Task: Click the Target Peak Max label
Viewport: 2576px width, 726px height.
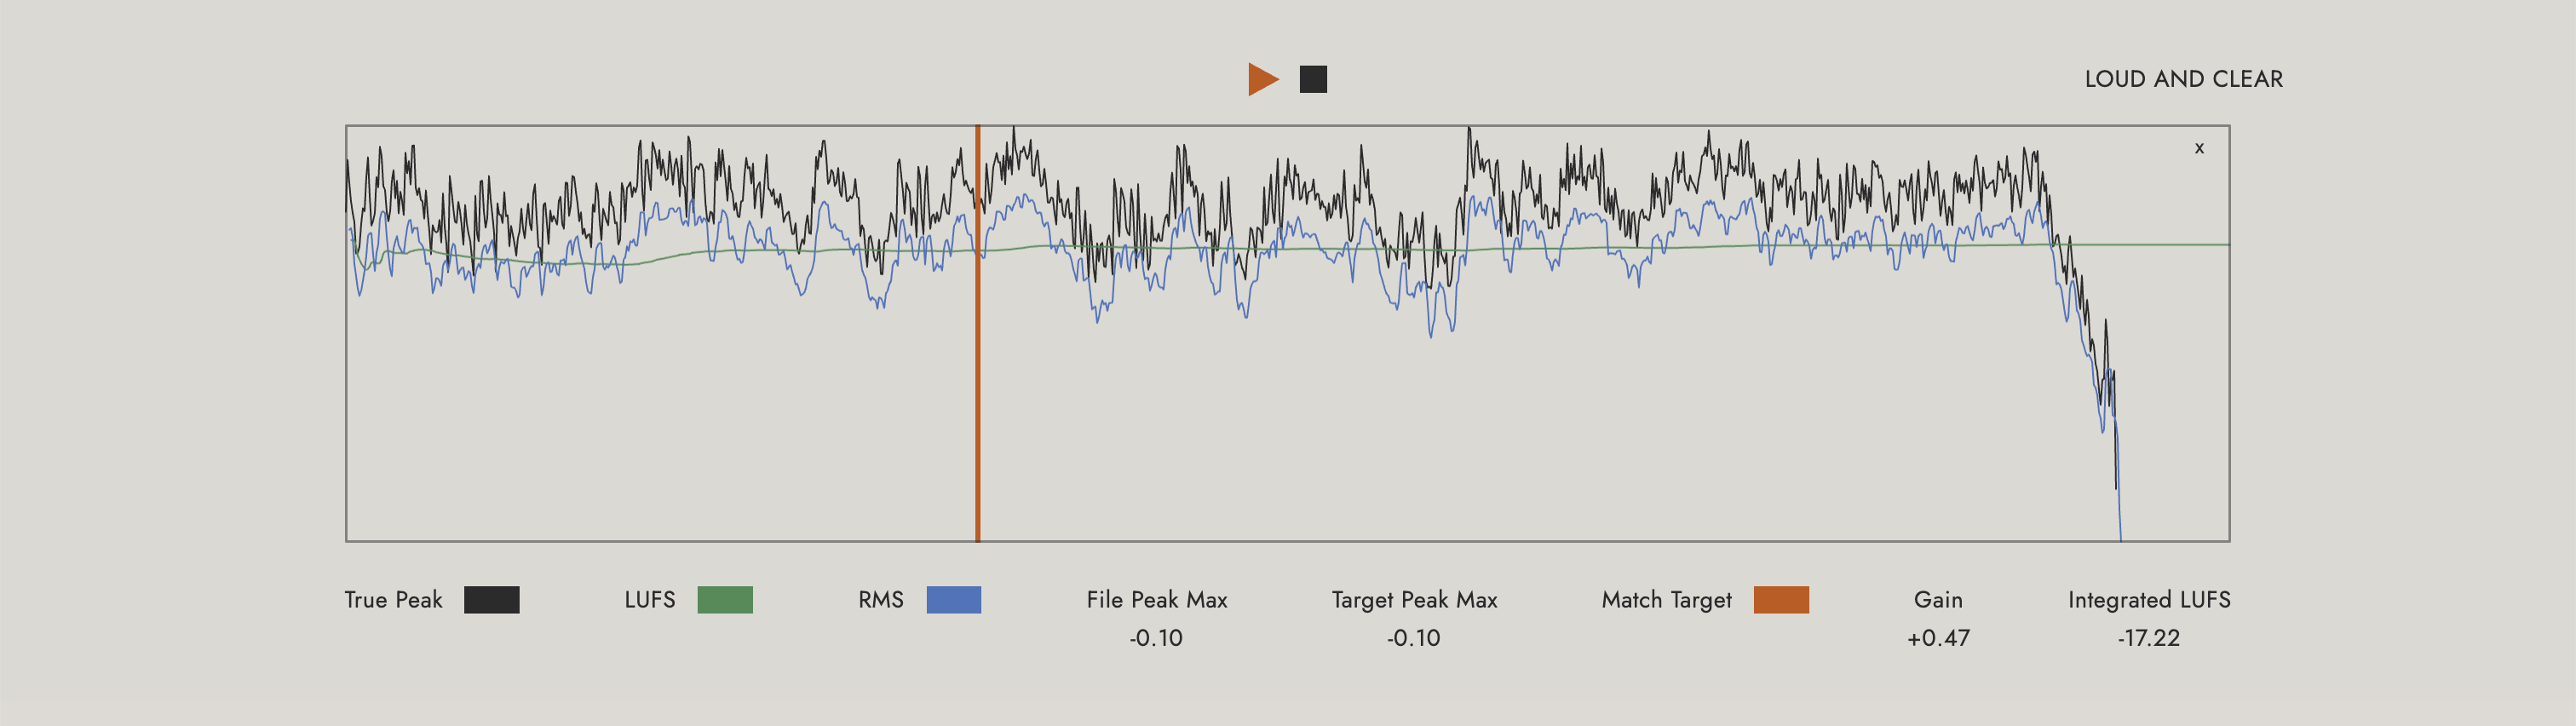Action: coord(1414,600)
